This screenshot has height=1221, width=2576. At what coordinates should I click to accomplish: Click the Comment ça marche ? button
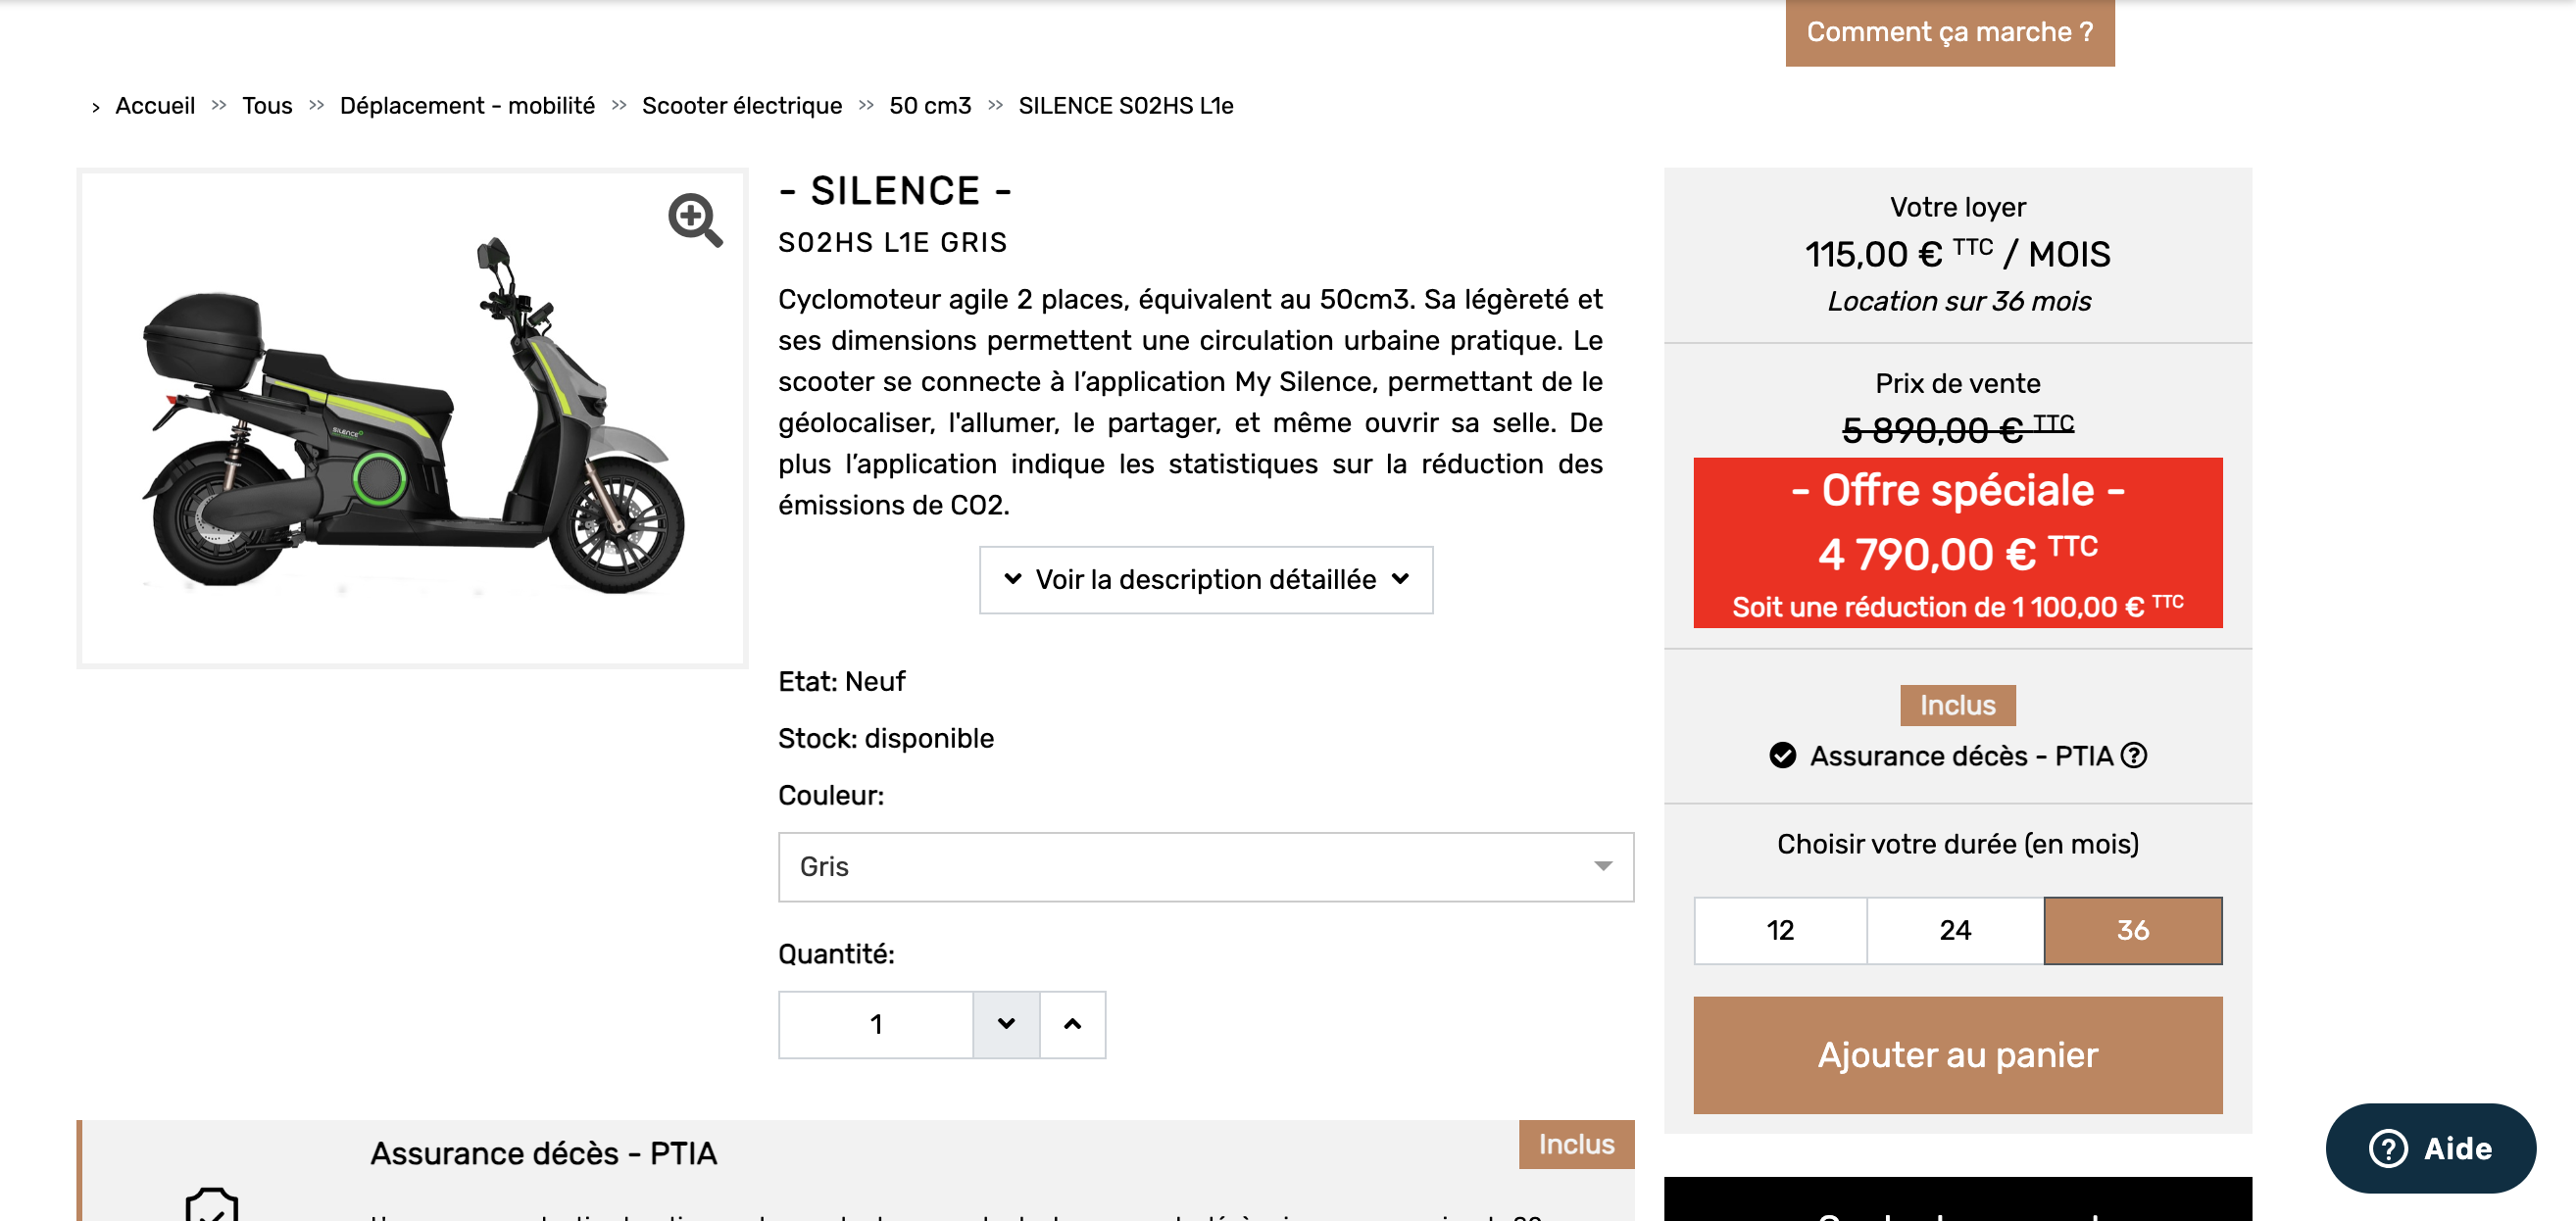tap(1949, 32)
